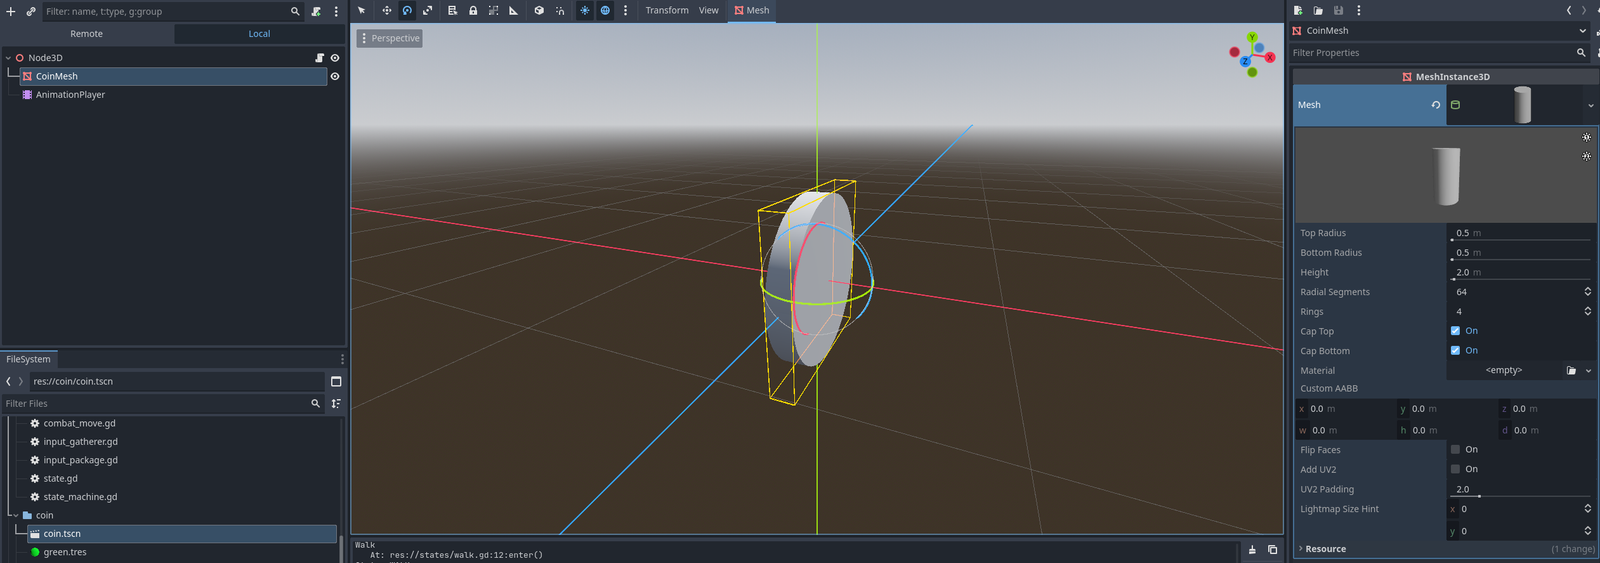Toggle FileSystem split mode icon
The image size is (1600, 563).
[336, 381]
